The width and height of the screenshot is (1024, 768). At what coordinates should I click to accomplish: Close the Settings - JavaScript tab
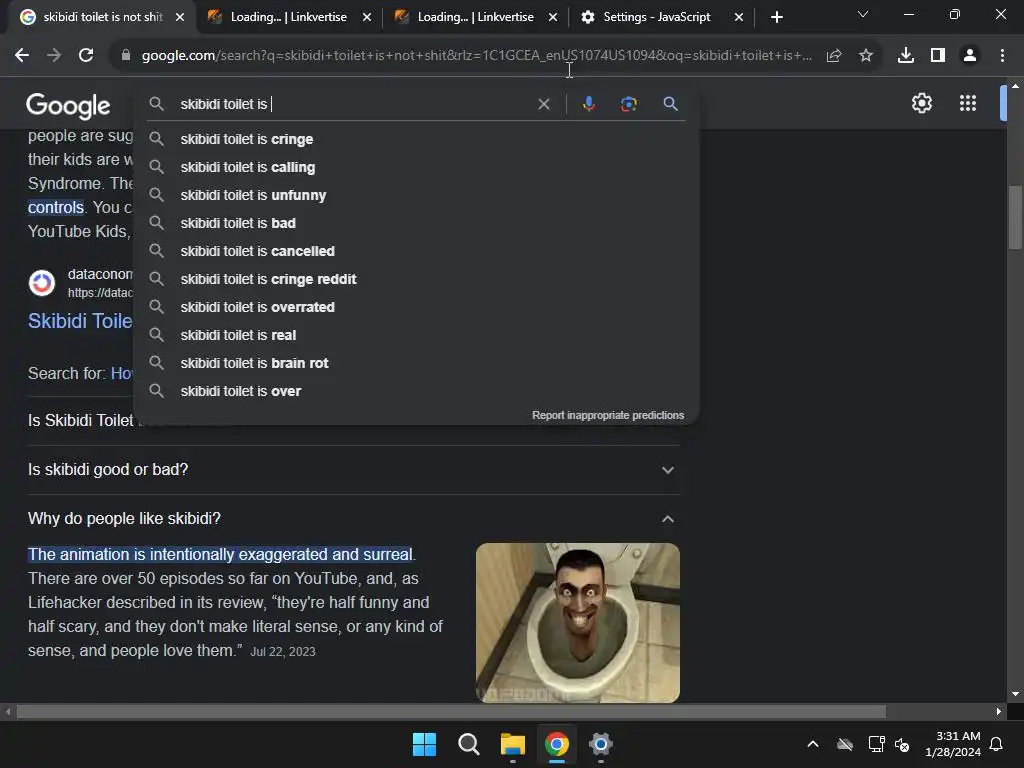[x=739, y=17]
